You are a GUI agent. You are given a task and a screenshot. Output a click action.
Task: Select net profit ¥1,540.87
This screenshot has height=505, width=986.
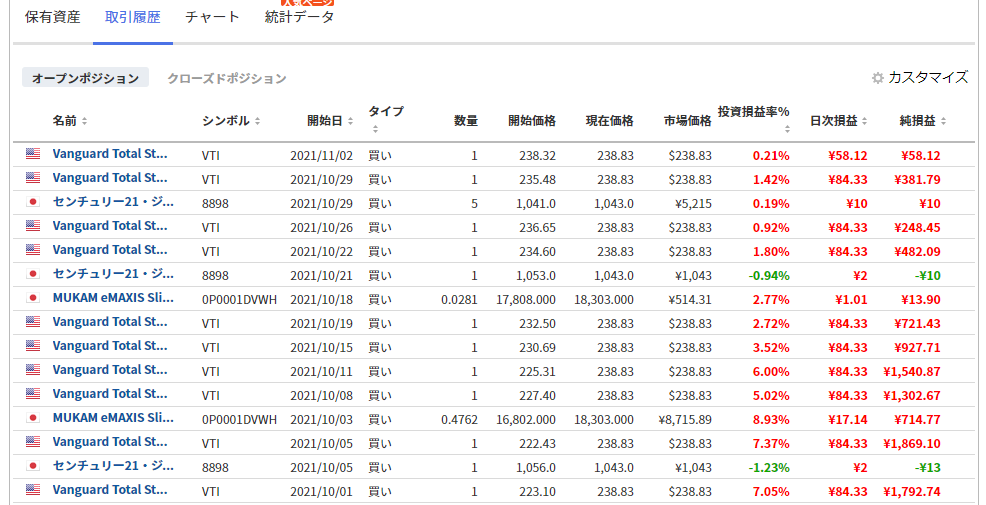[912, 372]
